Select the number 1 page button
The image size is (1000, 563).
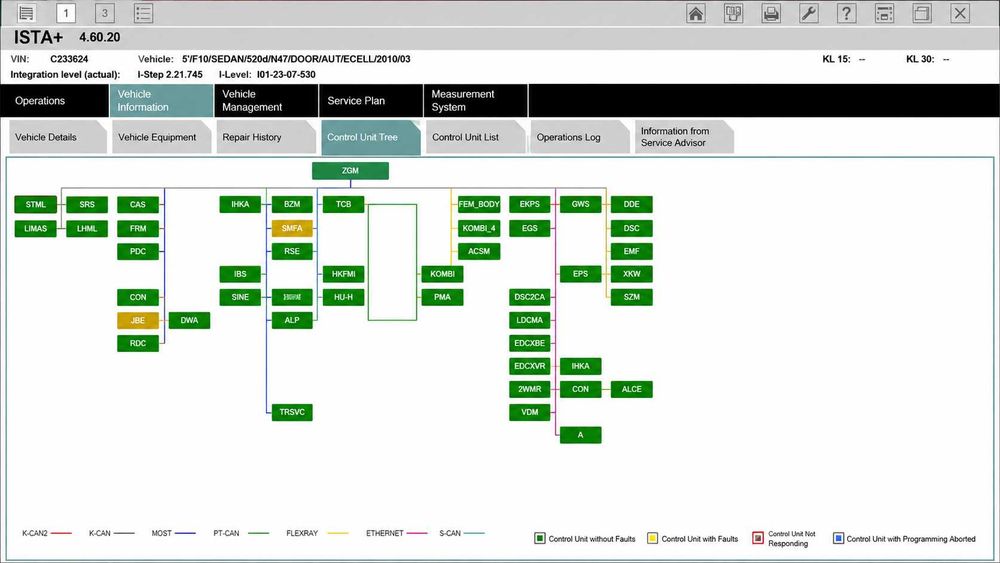[x=66, y=13]
